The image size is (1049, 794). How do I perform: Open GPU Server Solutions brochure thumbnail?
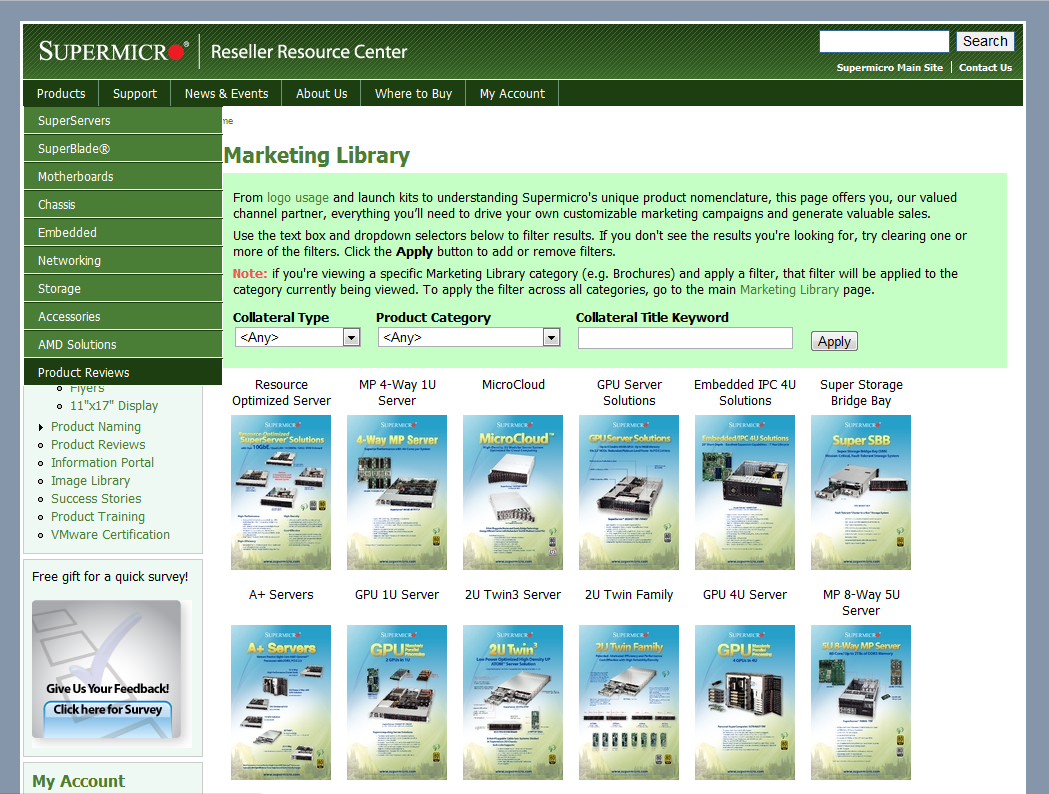point(629,492)
